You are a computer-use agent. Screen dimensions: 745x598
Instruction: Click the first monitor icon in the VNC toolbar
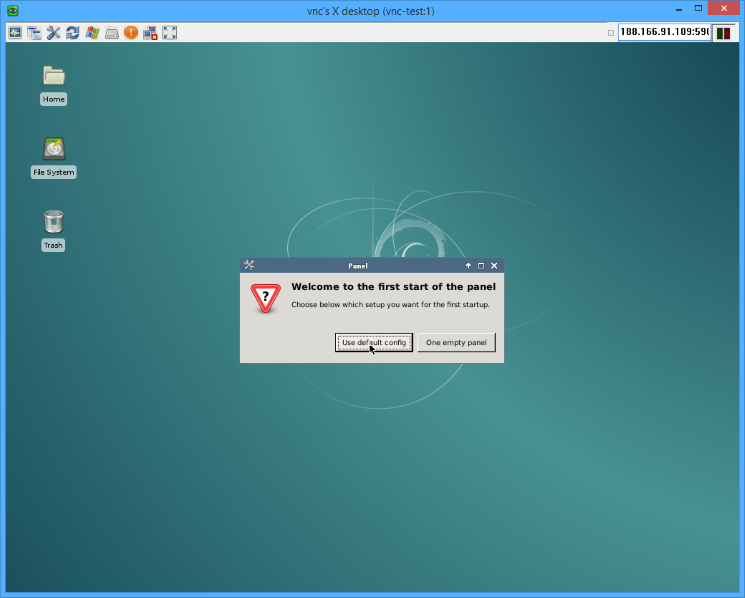15,32
